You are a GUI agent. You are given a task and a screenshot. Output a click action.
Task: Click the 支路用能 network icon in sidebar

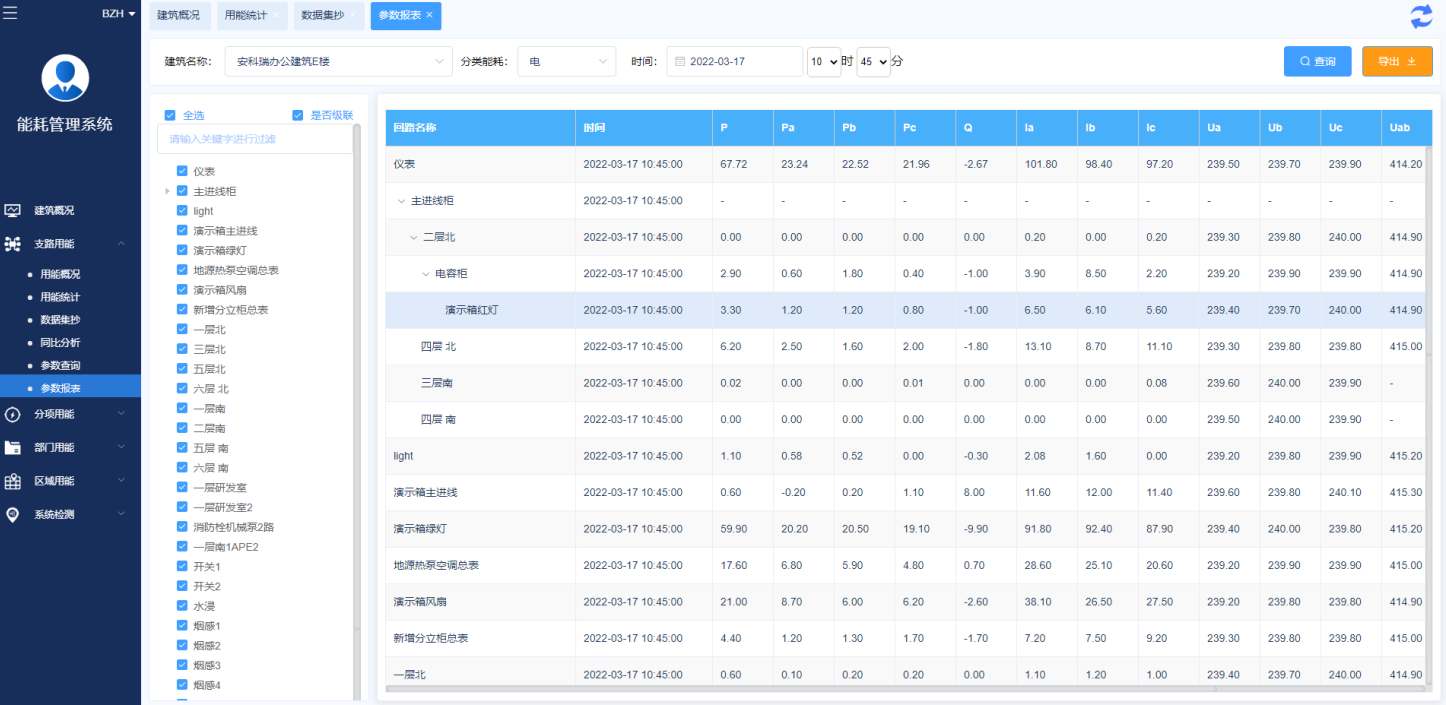(x=13, y=243)
